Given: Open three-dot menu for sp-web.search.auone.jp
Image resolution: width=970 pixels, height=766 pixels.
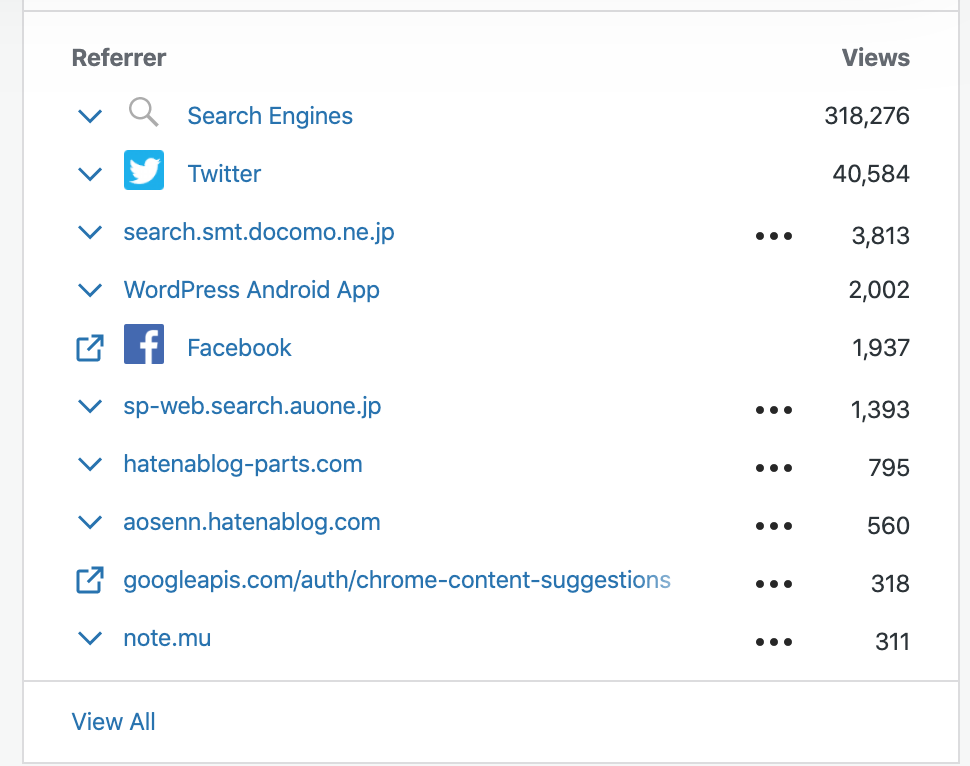Looking at the screenshot, I should (x=774, y=410).
